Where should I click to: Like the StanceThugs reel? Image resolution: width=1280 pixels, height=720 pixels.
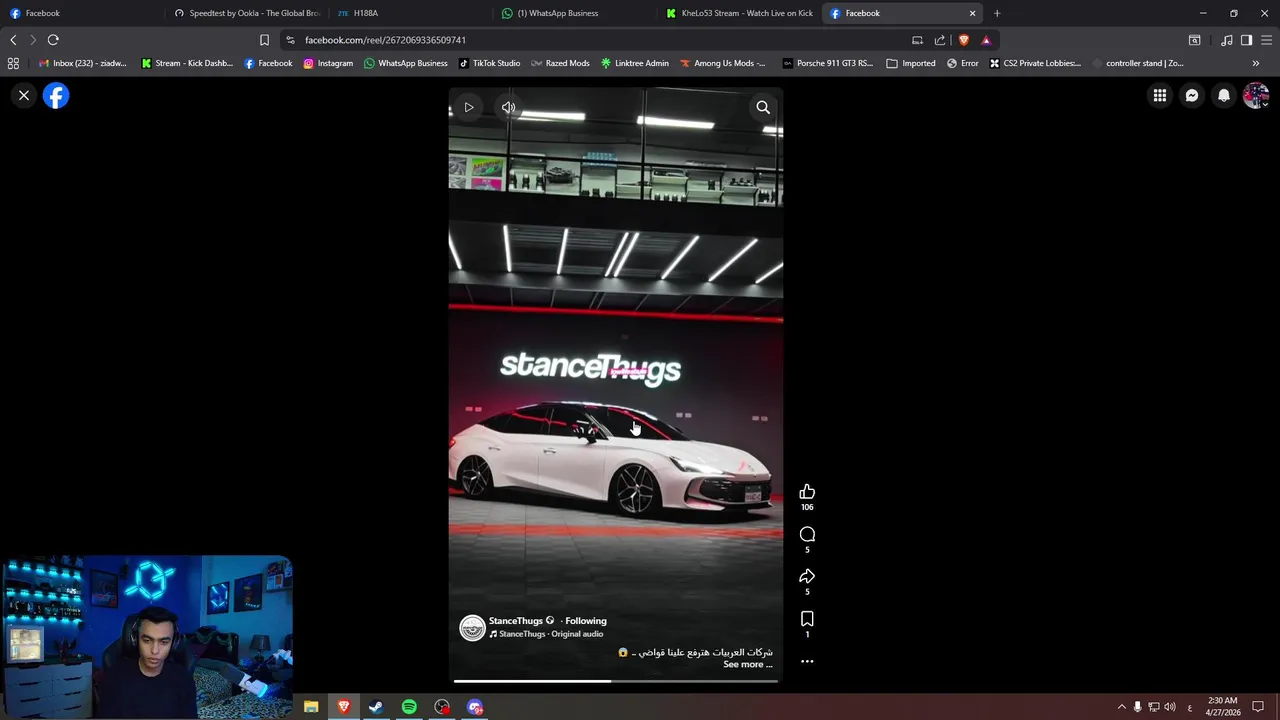point(807,492)
